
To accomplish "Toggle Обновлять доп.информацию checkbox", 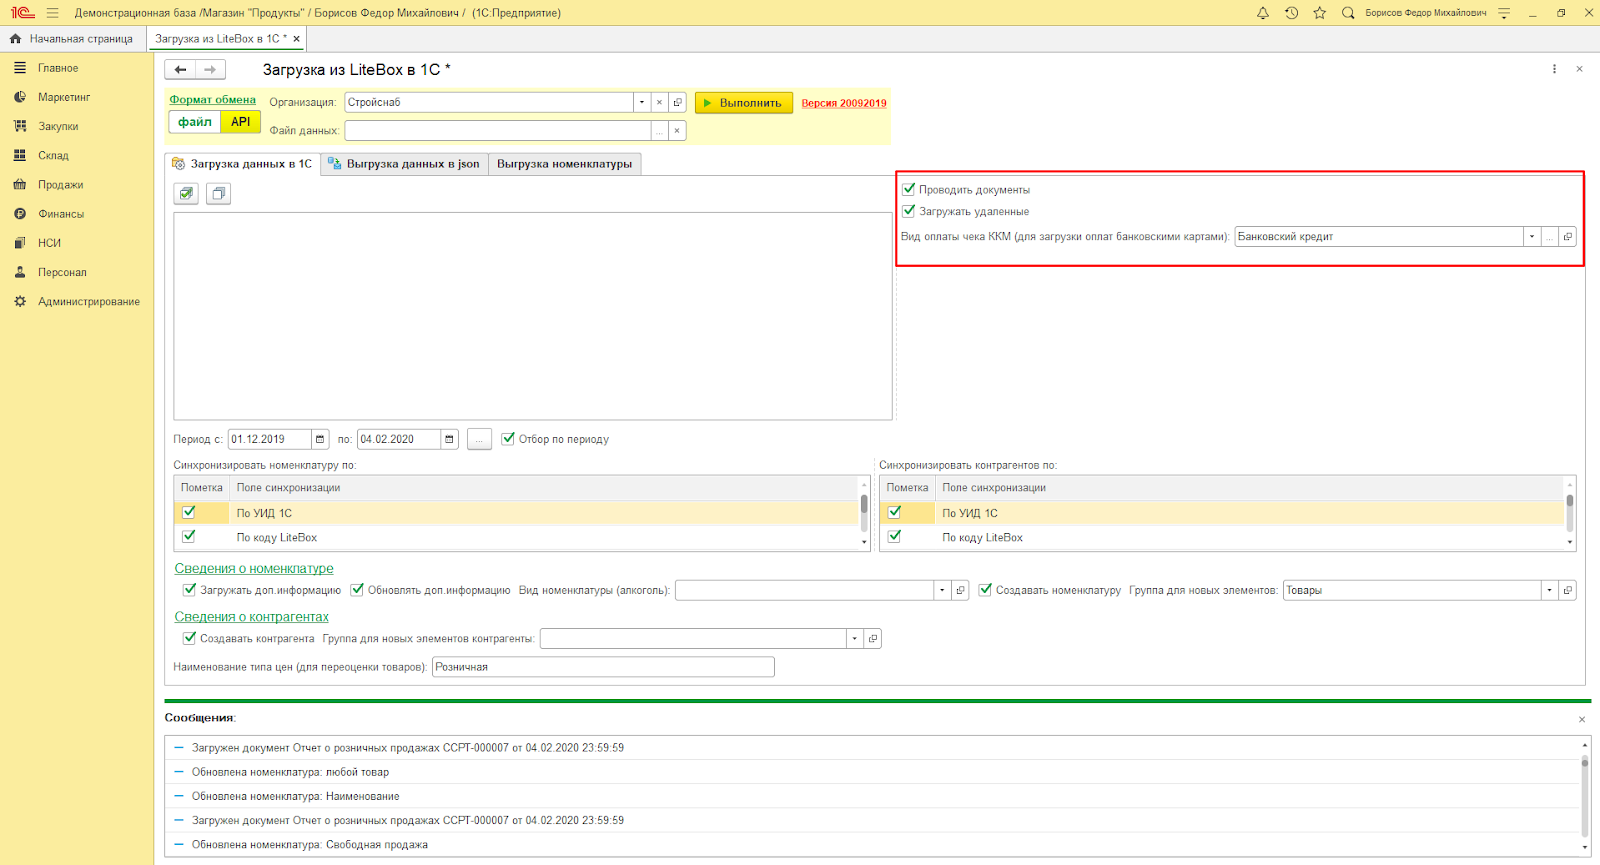I will [x=357, y=590].
